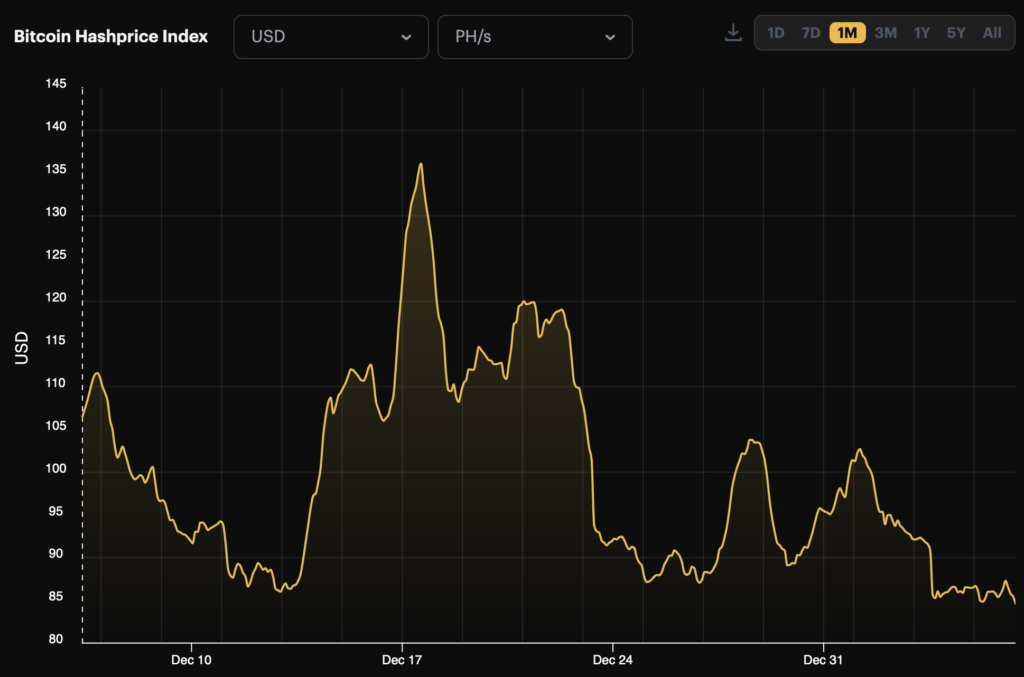The width and height of the screenshot is (1024, 677).
Task: Click the Dec 24 x-axis date label
Action: pos(612,660)
